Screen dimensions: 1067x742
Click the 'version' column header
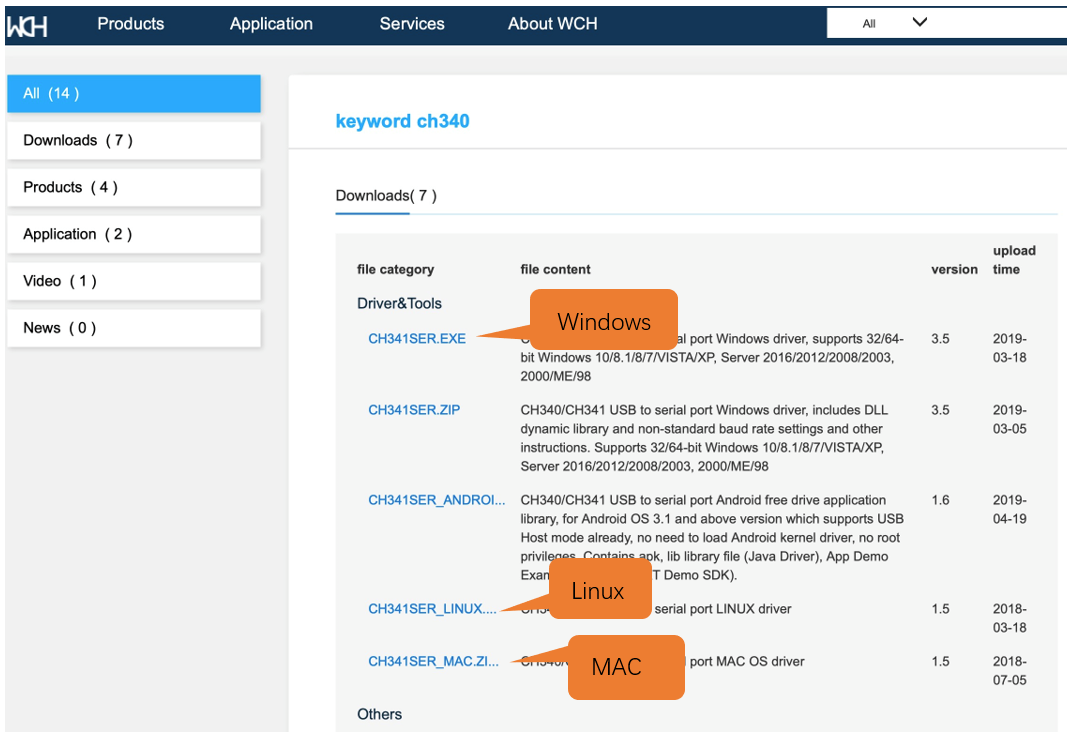954,270
